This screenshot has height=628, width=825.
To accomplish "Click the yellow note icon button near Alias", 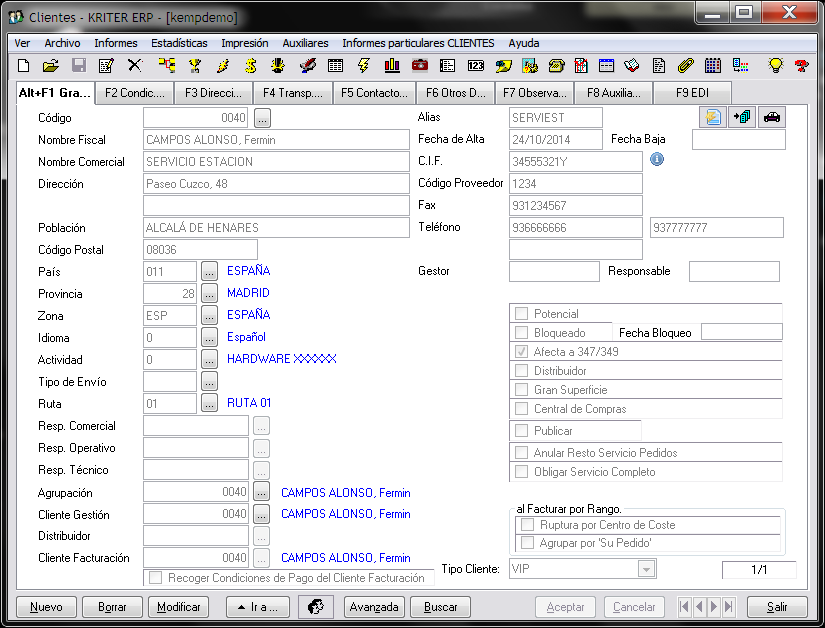I will [x=713, y=117].
